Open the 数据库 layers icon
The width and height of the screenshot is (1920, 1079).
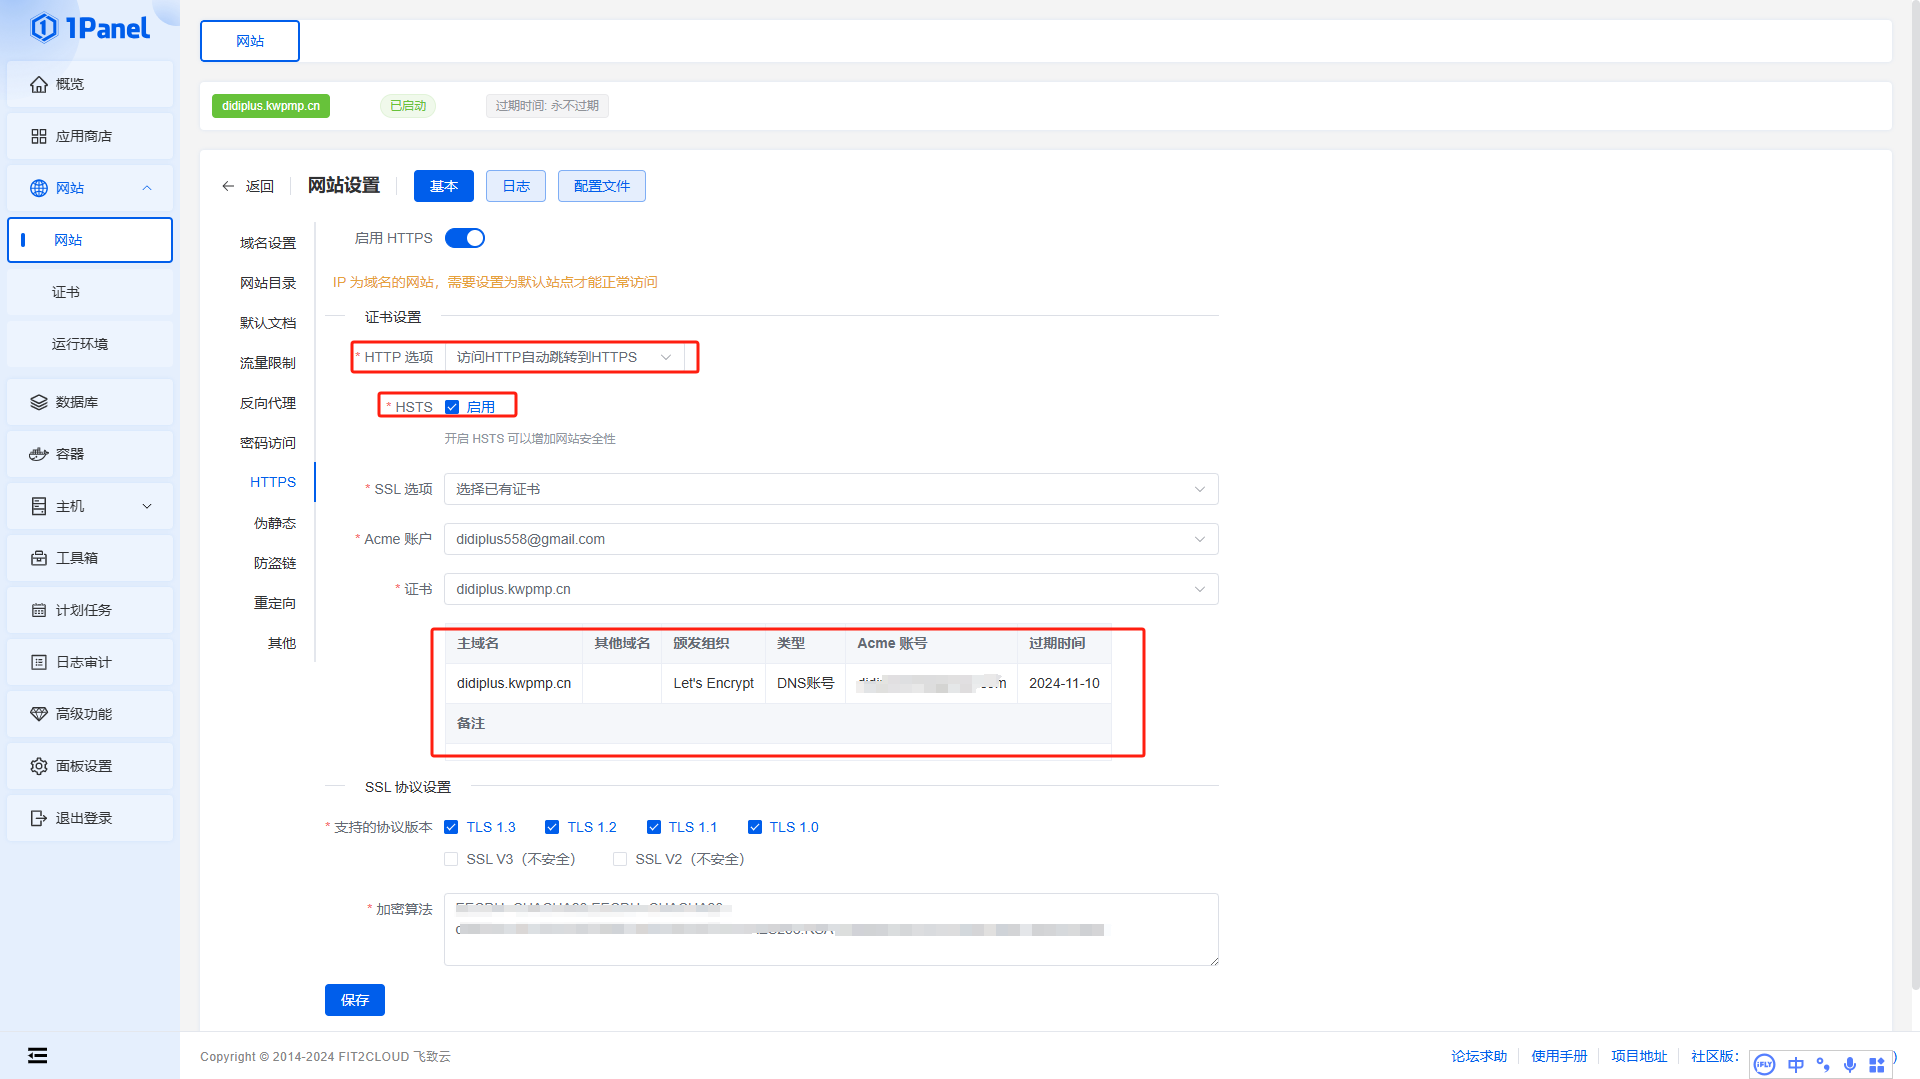39,402
